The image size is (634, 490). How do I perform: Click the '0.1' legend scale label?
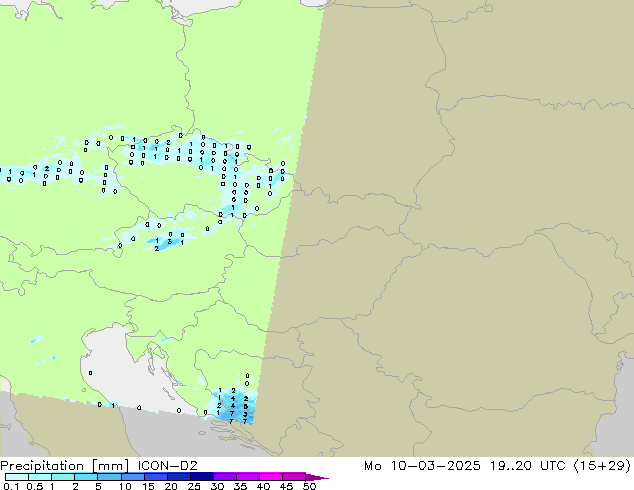point(11,486)
